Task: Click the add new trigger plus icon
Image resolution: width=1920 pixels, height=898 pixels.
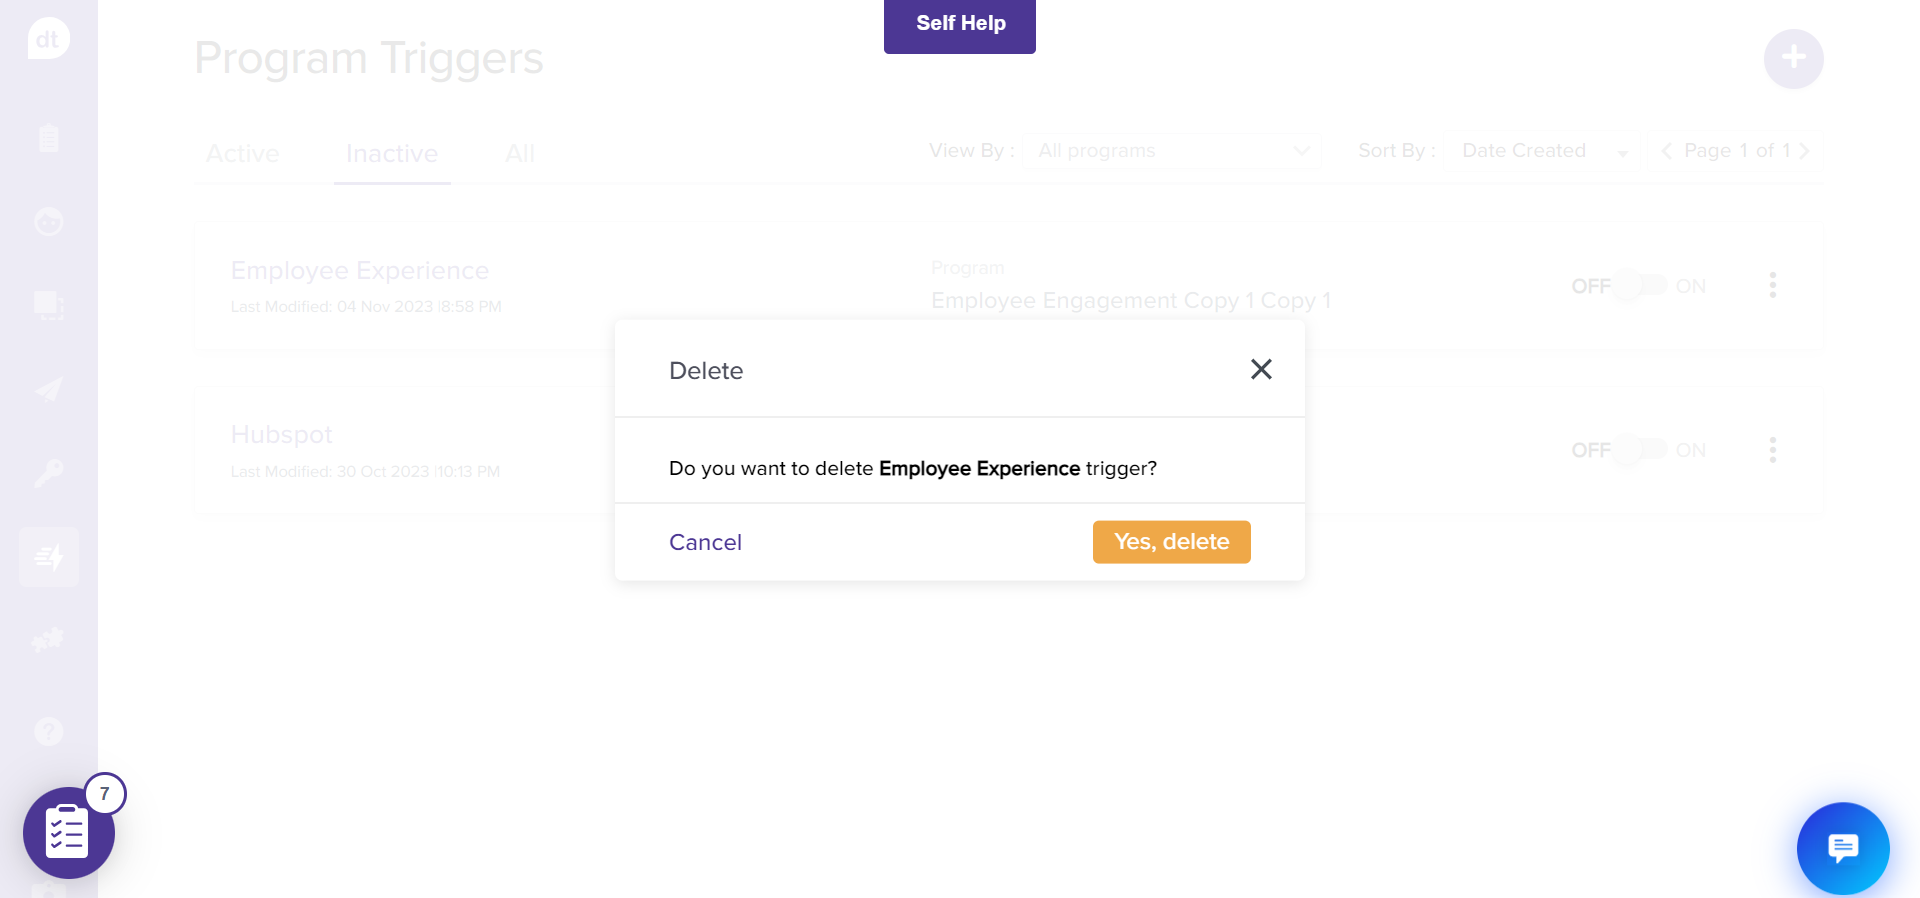Action: 1793,59
